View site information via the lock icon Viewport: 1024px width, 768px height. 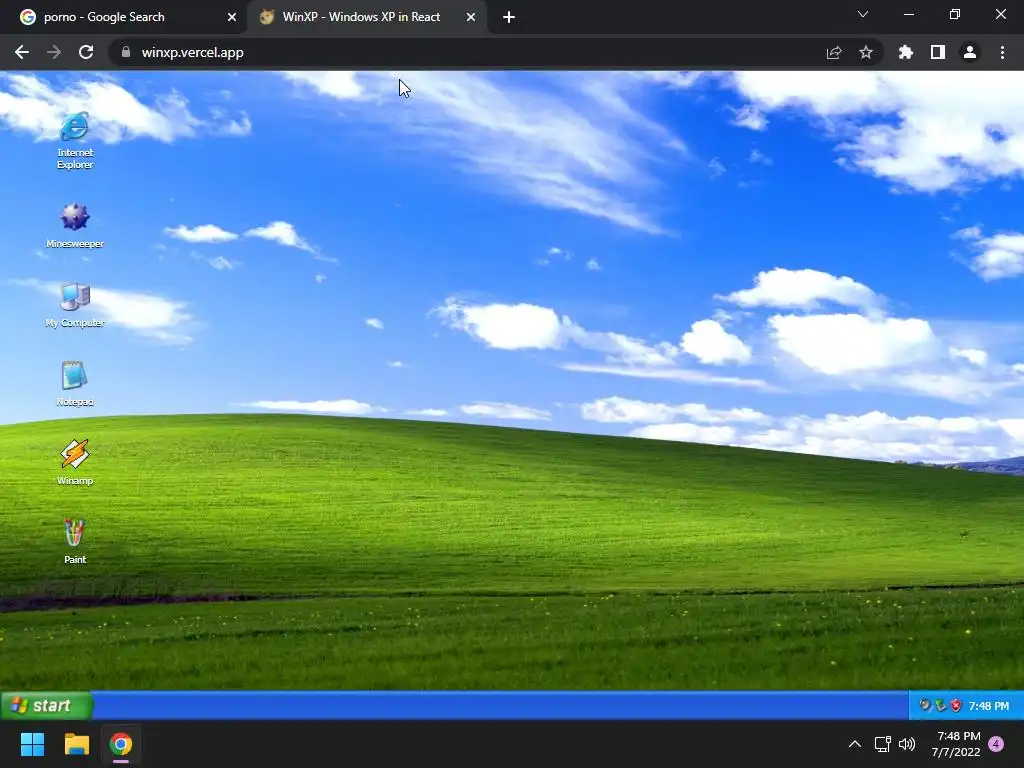(x=126, y=52)
